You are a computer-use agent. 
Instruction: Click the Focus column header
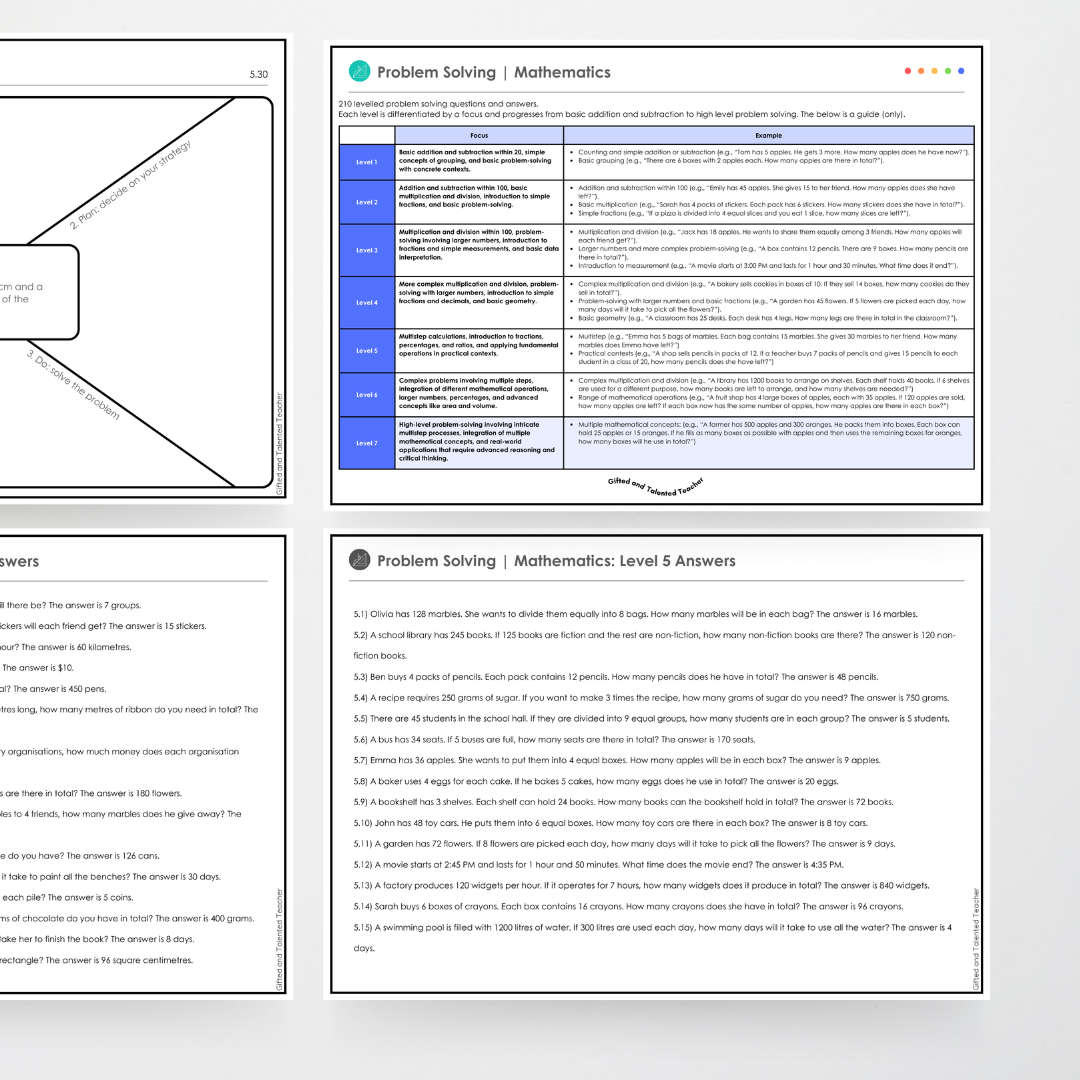479,135
